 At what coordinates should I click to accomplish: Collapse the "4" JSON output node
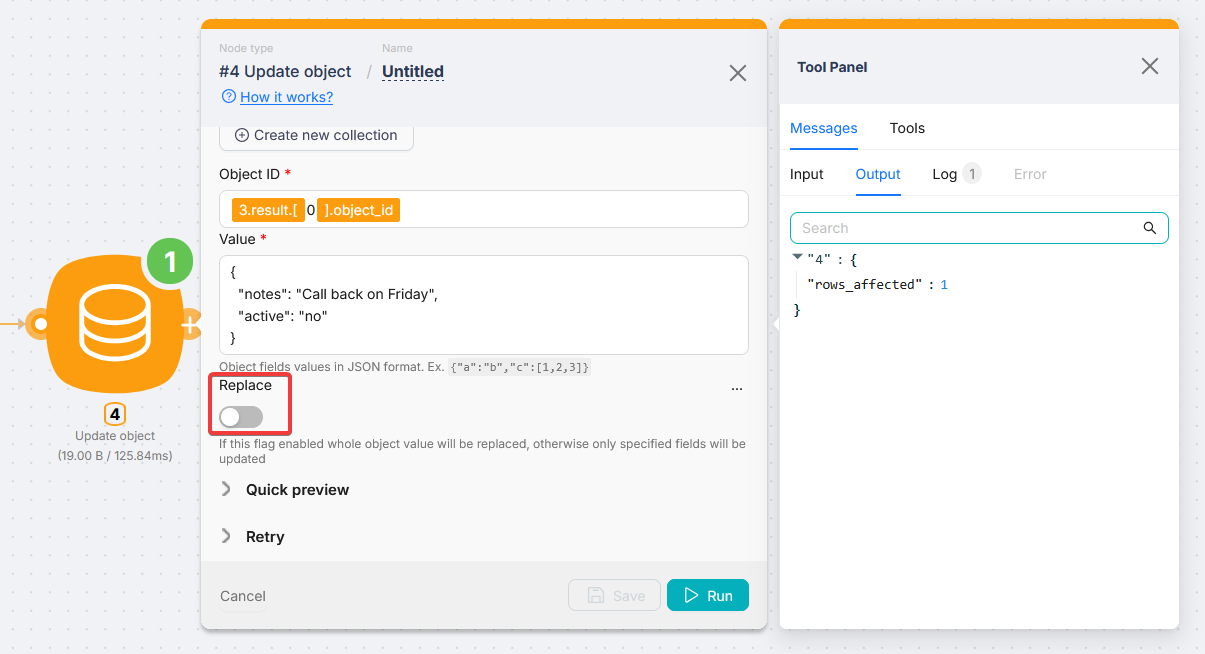click(x=797, y=258)
